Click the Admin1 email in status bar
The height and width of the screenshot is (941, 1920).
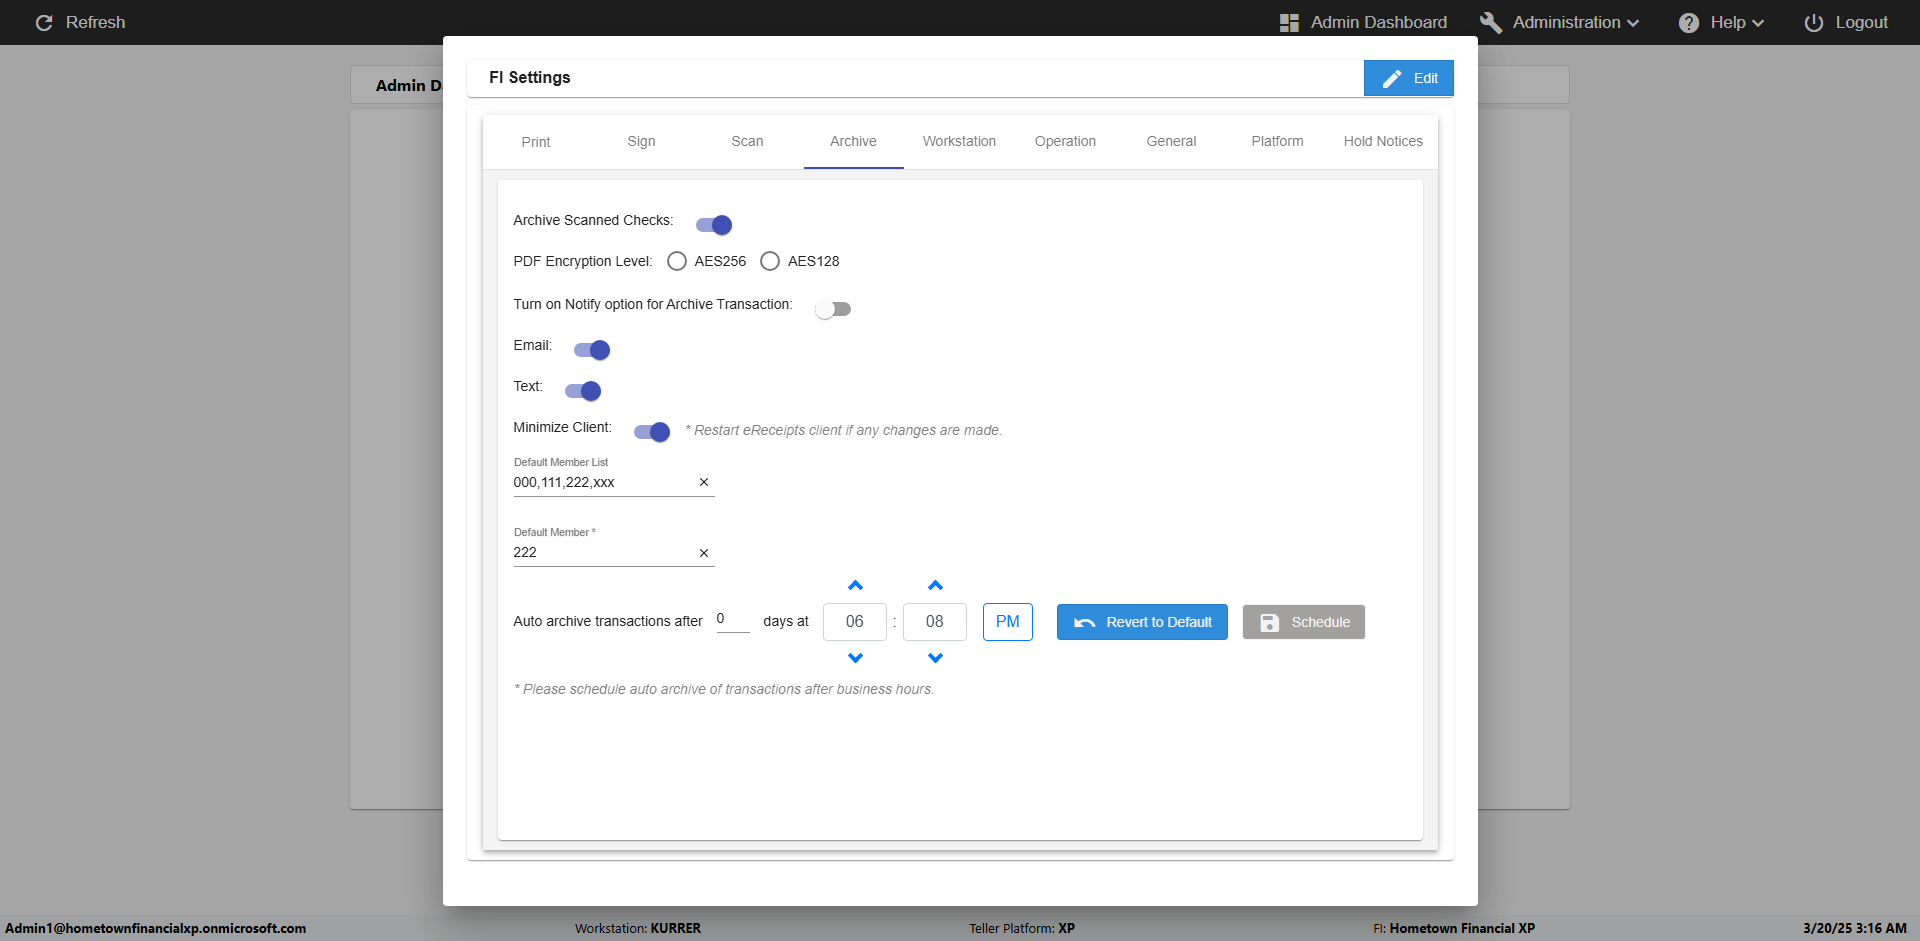pos(156,929)
